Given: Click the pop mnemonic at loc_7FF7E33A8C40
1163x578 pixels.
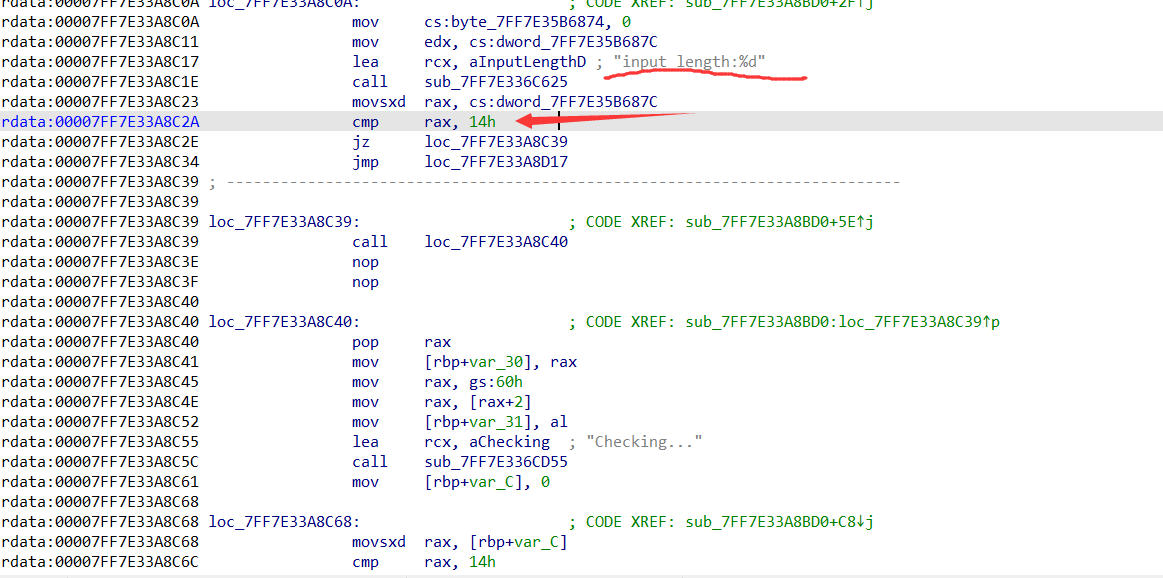Looking at the screenshot, I should tap(364, 342).
